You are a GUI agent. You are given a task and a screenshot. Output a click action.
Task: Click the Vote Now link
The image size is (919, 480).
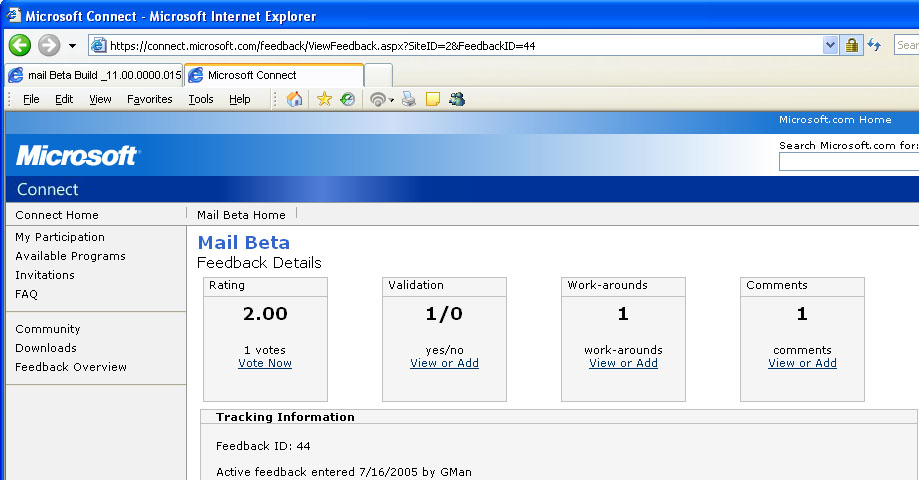point(265,363)
